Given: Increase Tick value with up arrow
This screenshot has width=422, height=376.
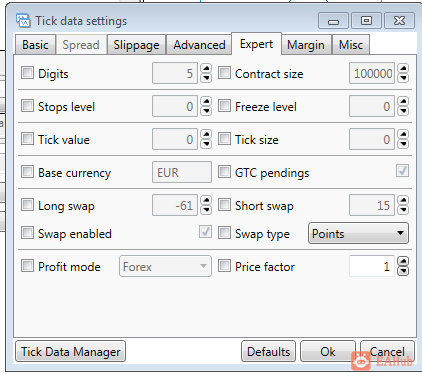Looking at the screenshot, I should tap(206, 134).
